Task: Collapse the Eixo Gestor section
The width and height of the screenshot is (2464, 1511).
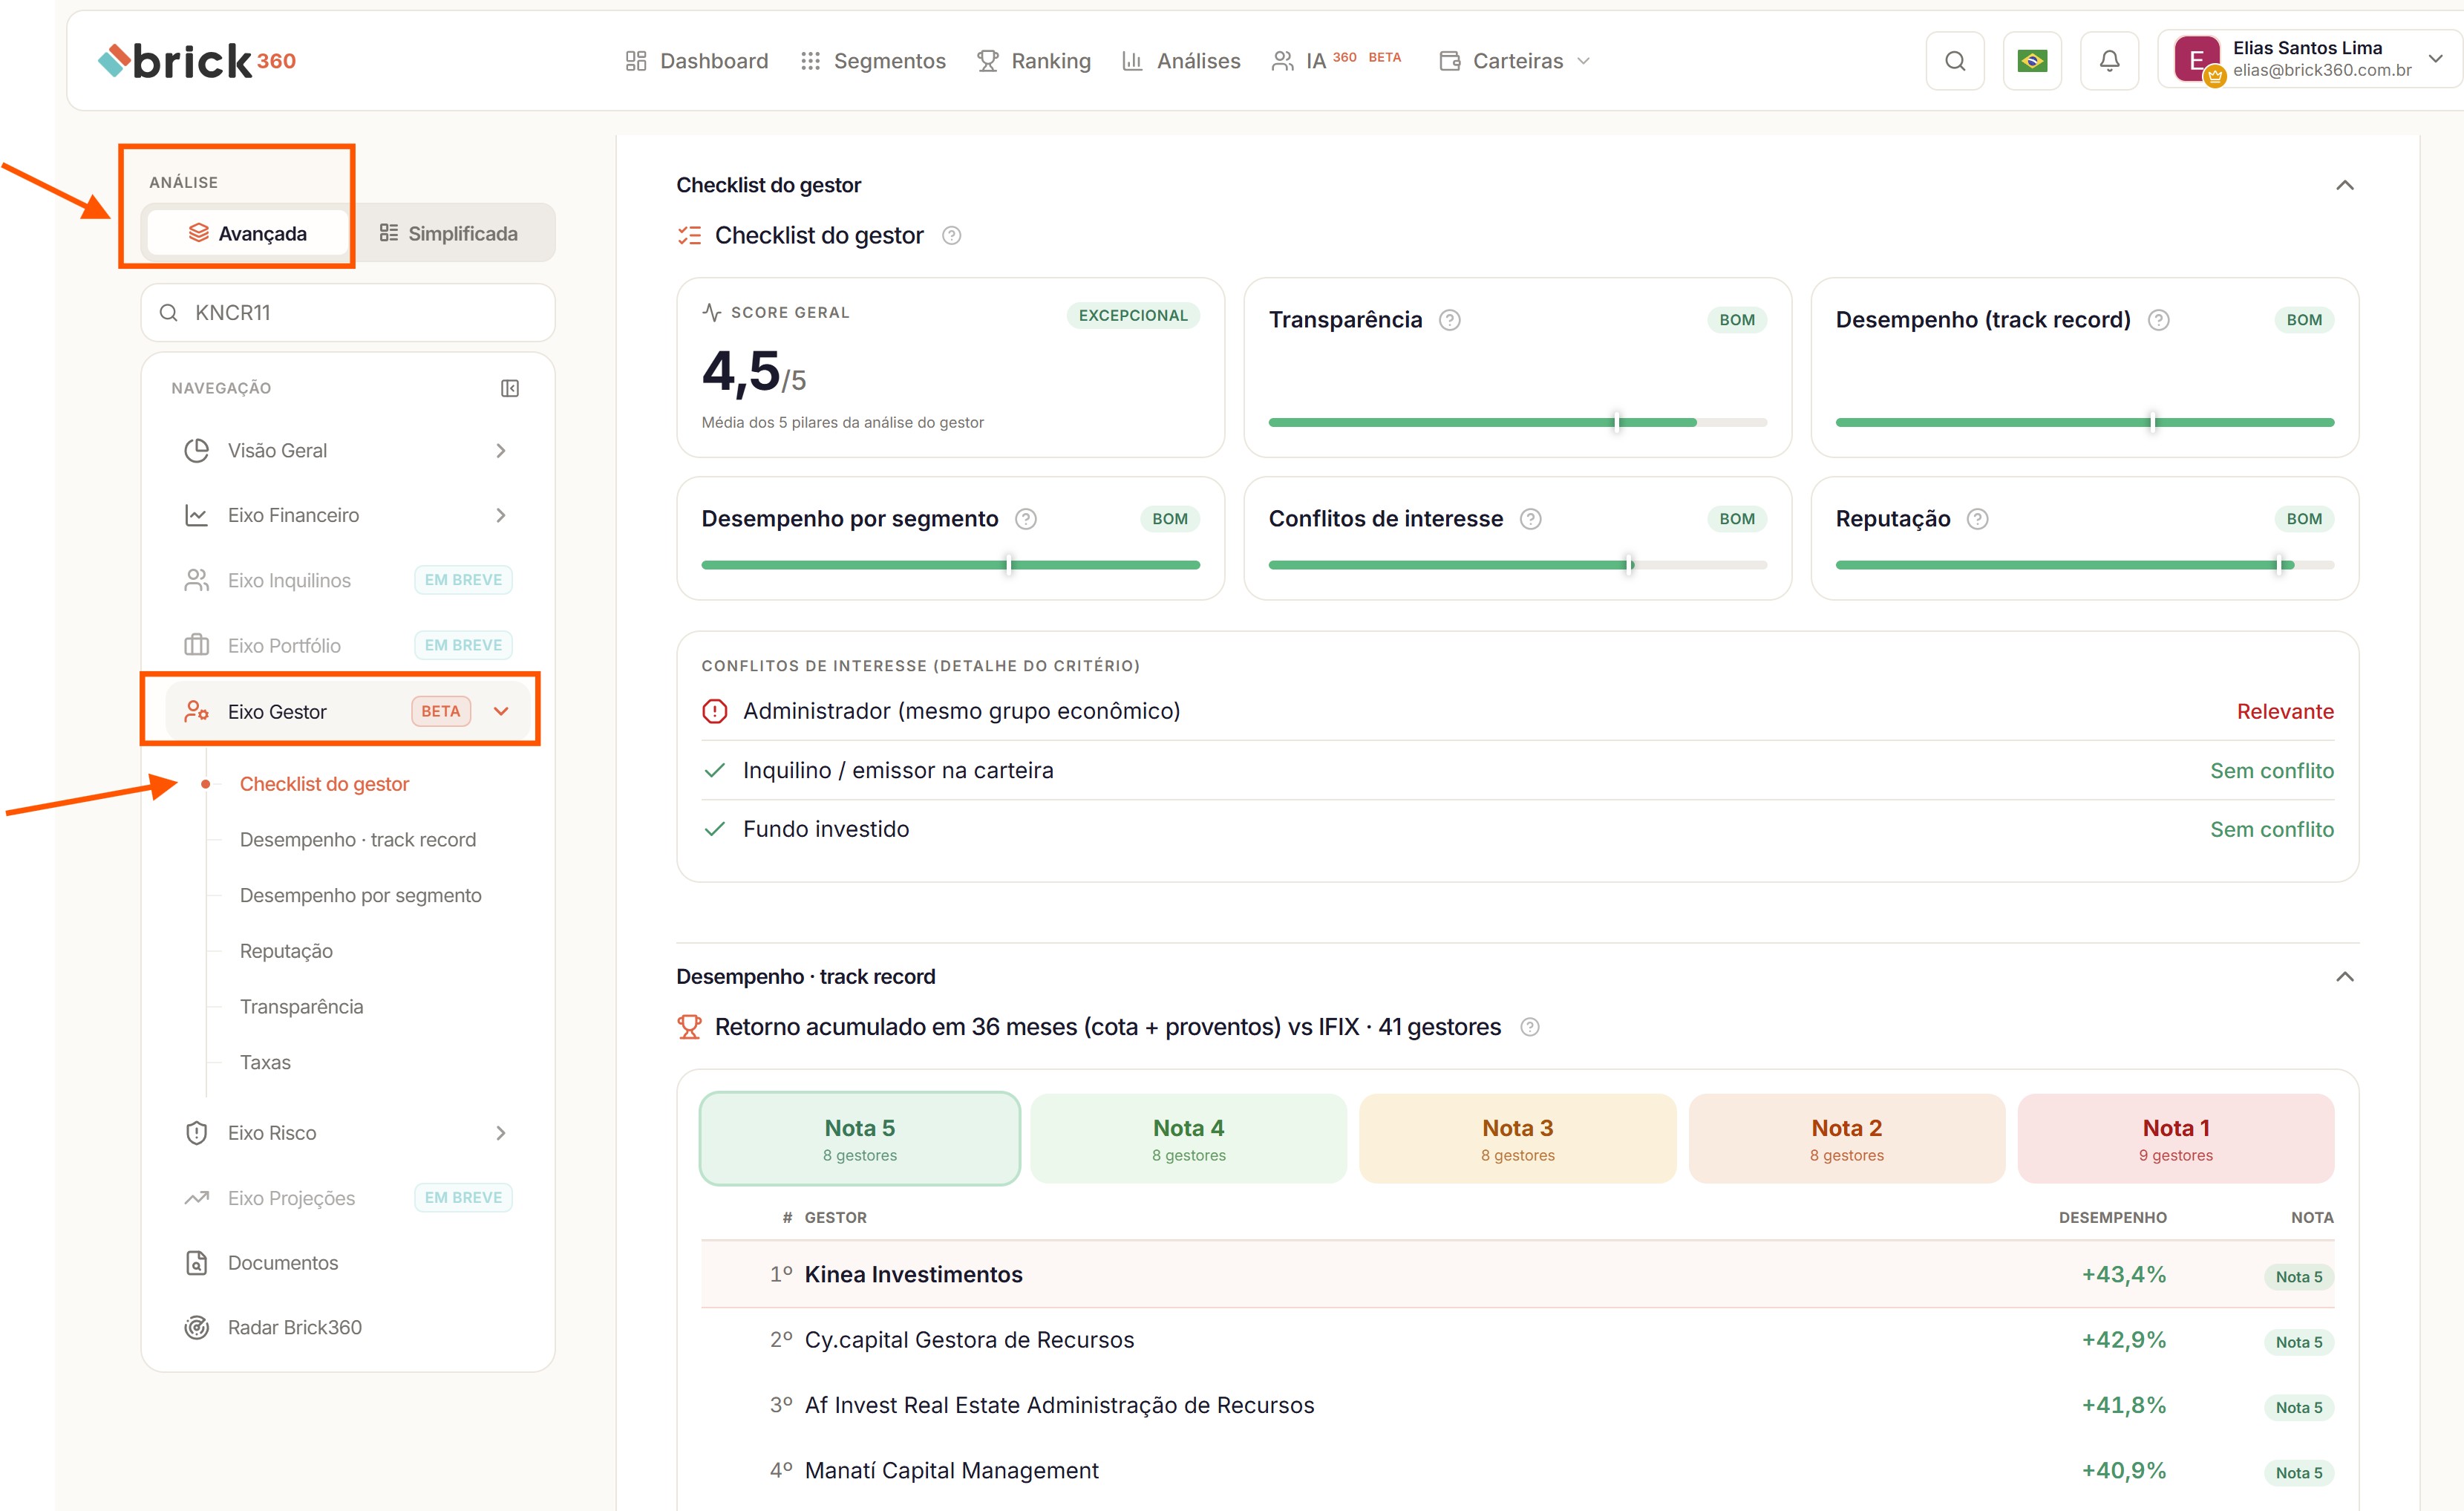Action: pyautogui.click(x=501, y=711)
